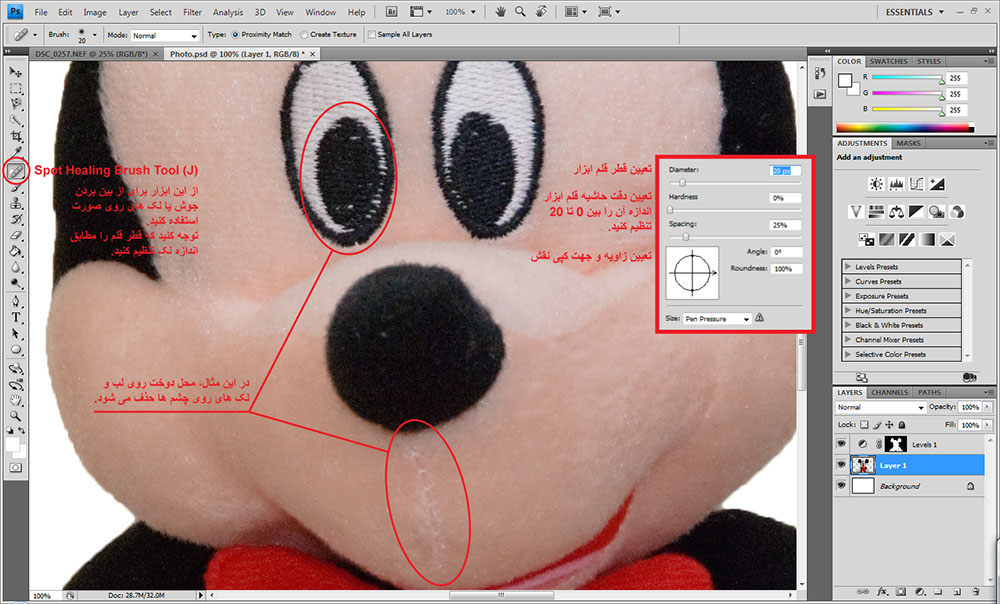
Task: Toggle lock image pixels
Action: click(877, 425)
